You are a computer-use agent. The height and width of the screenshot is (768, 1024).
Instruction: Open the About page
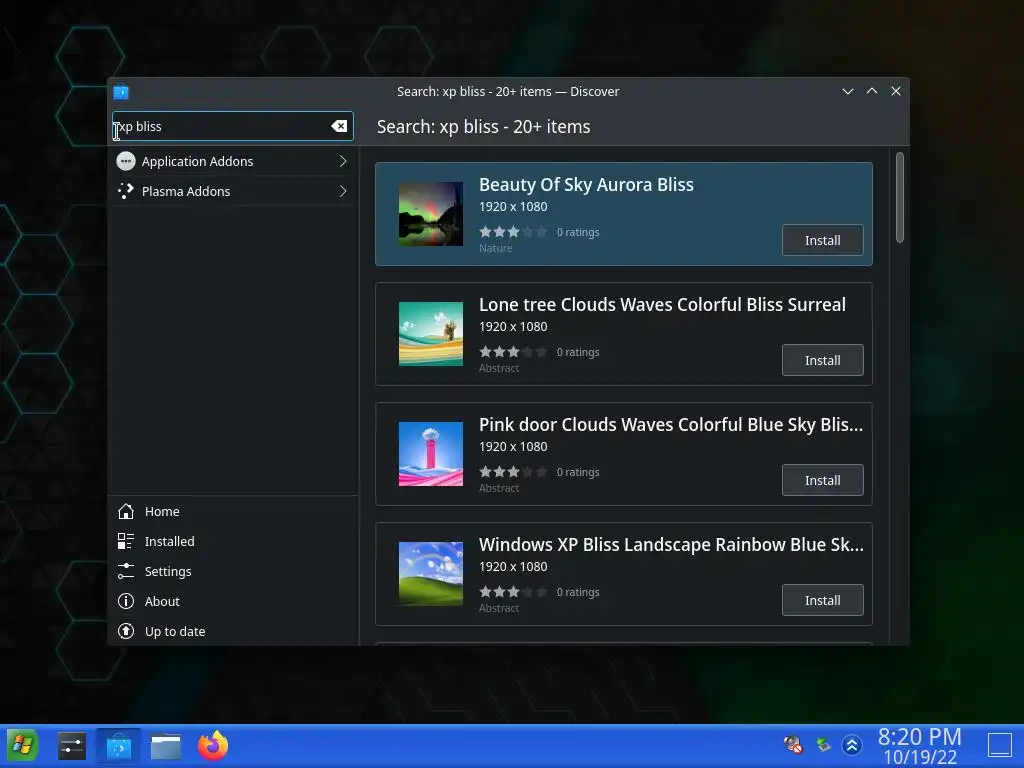pos(232,601)
